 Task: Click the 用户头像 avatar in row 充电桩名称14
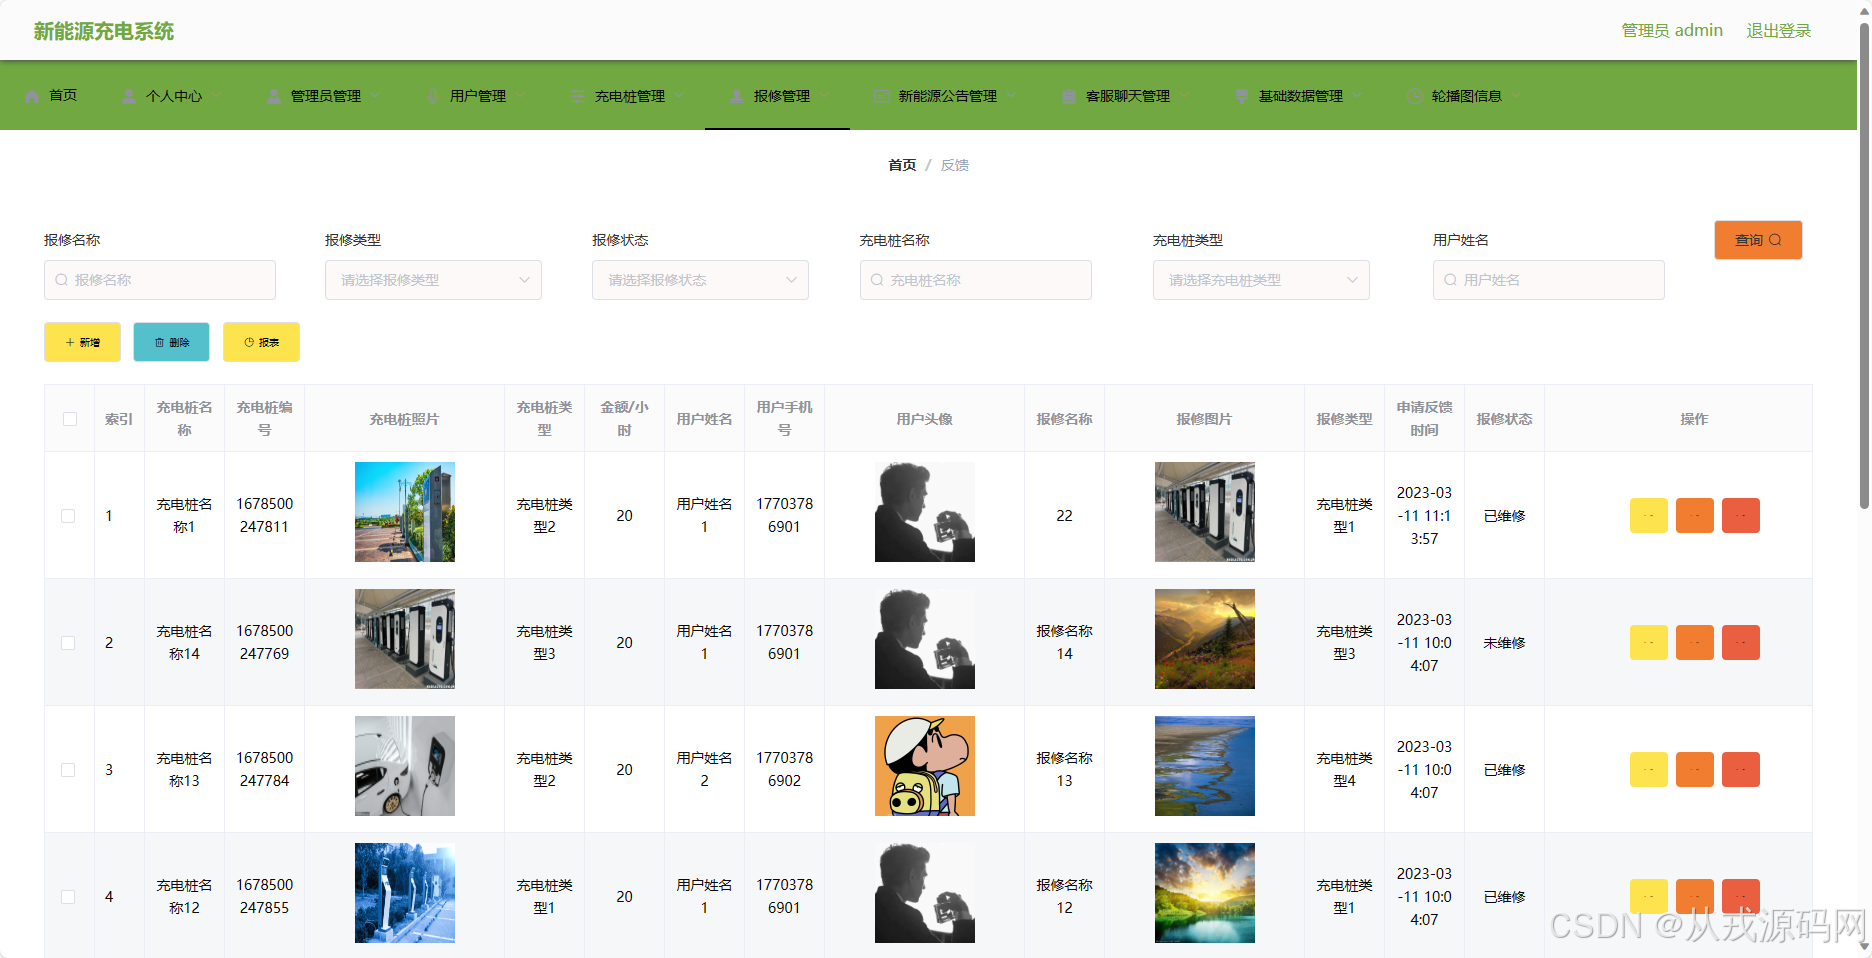[925, 639]
